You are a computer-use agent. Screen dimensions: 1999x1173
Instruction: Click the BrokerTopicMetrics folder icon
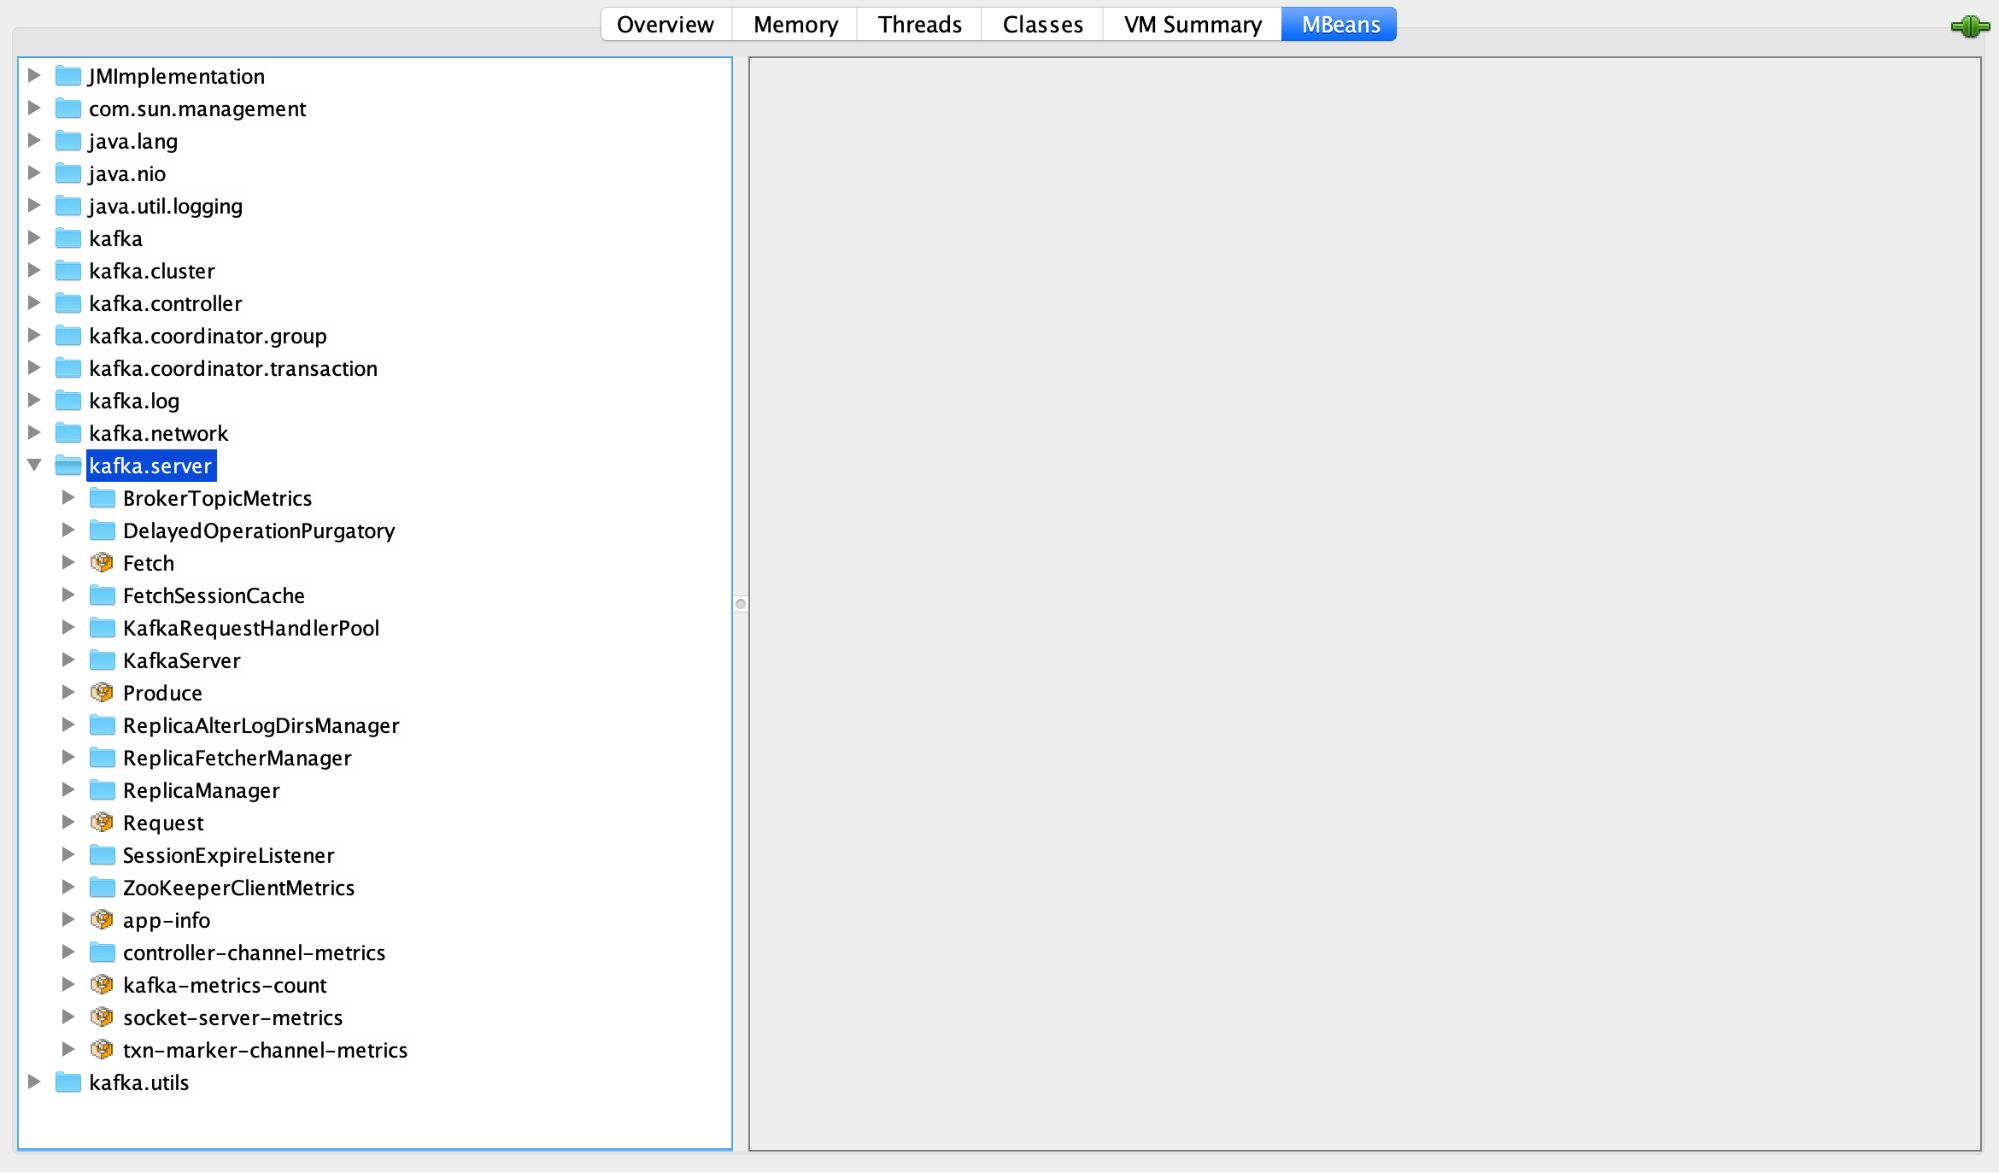102,497
